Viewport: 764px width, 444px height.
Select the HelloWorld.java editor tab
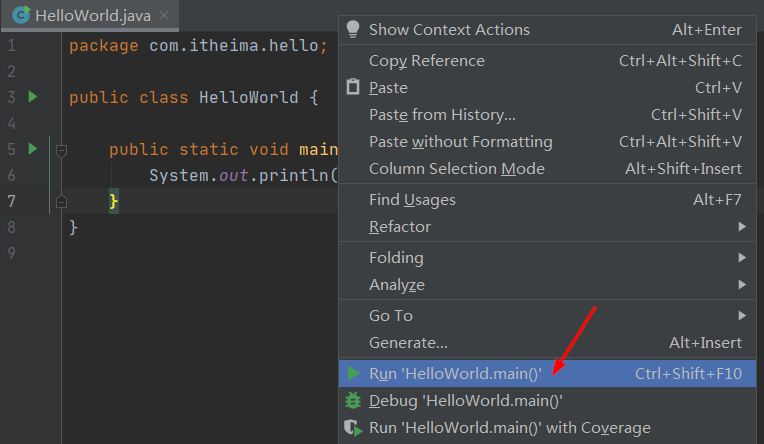[92, 15]
